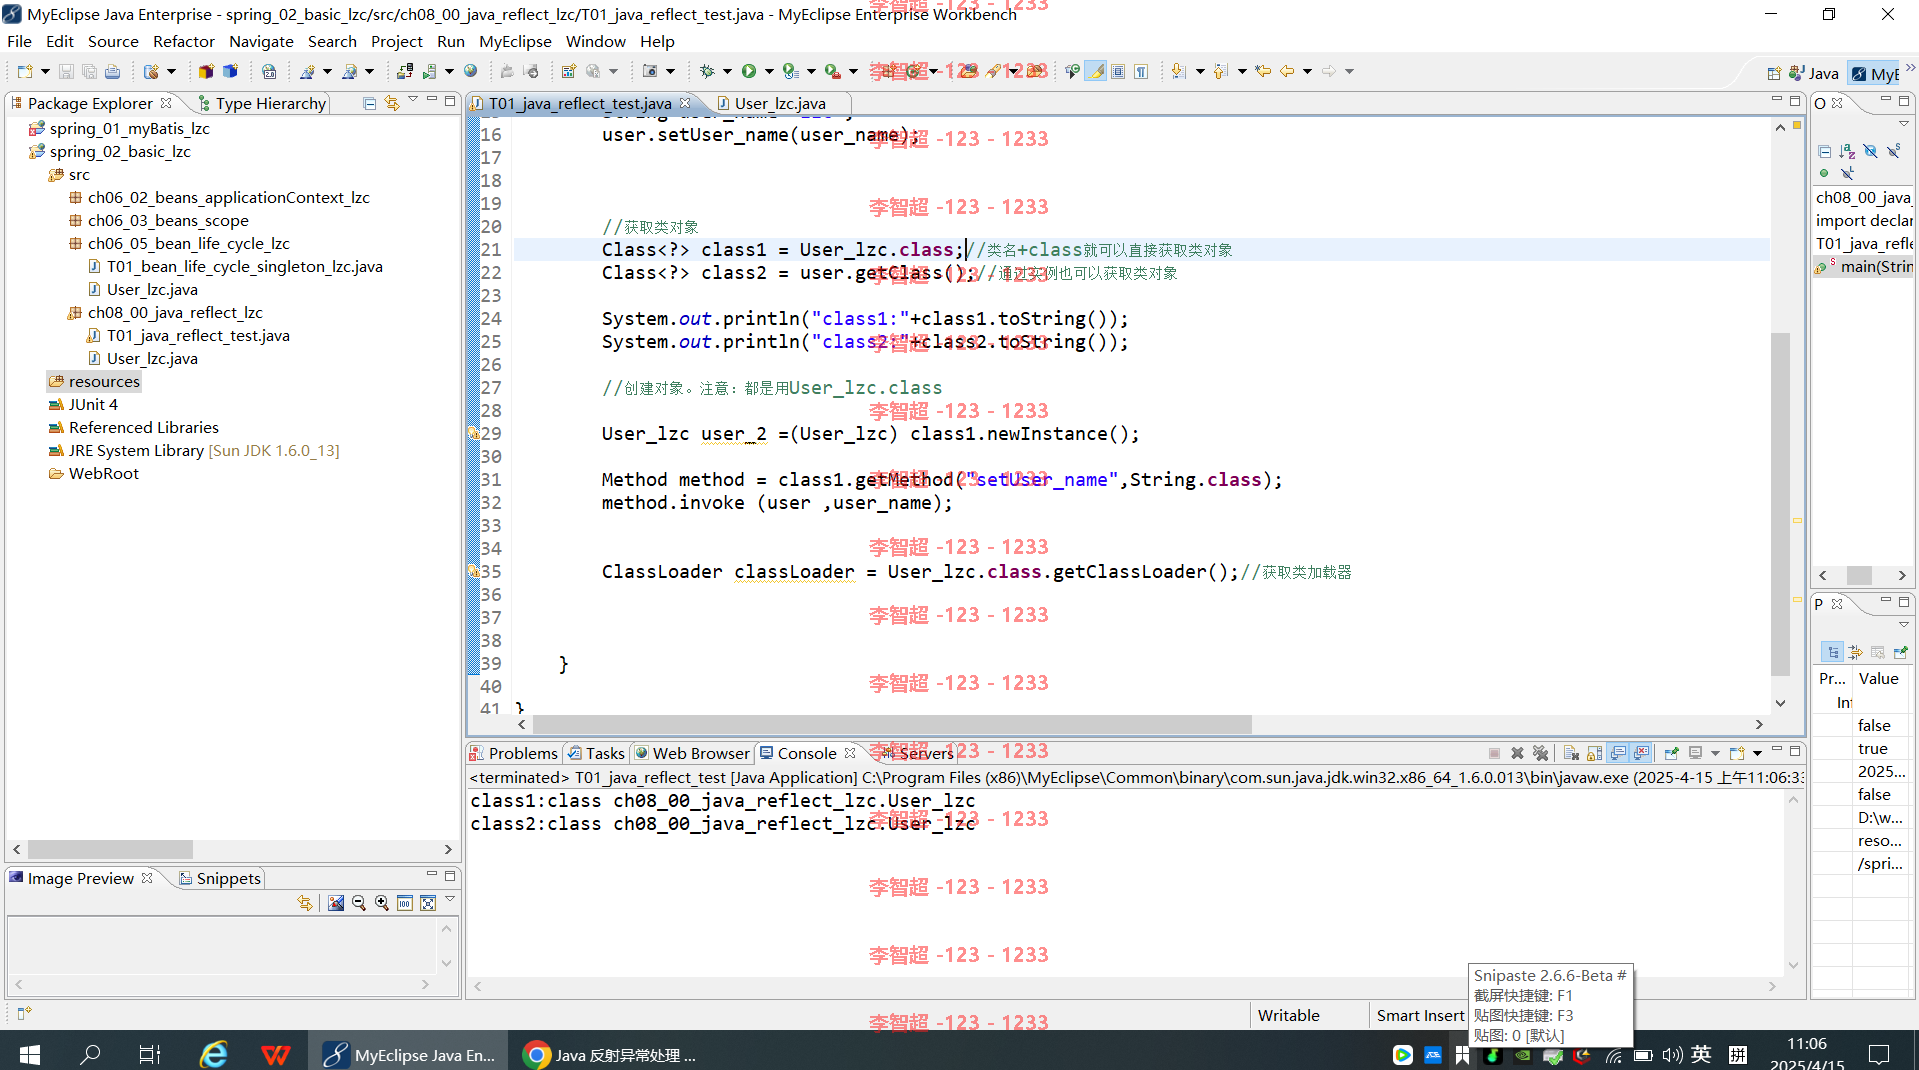Click the New wizard toolbar icon
Screen dimensions: 1919x1070
(25, 71)
